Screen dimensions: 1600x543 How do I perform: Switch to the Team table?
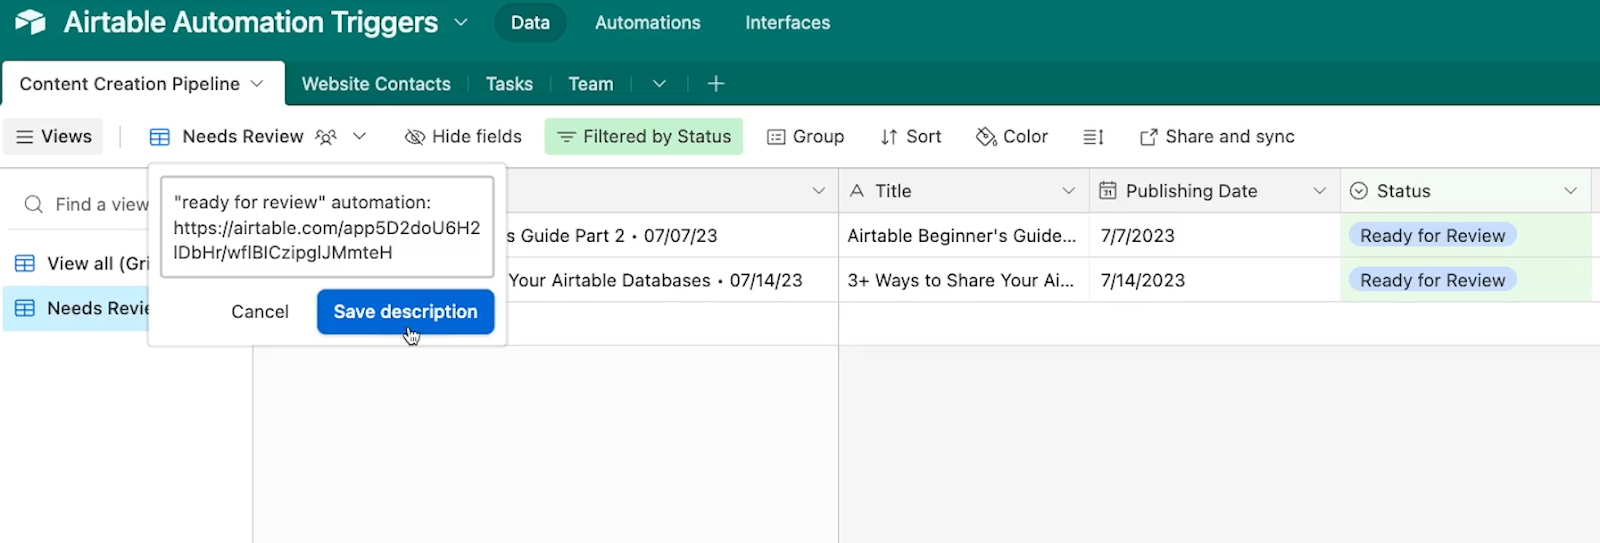coord(591,84)
